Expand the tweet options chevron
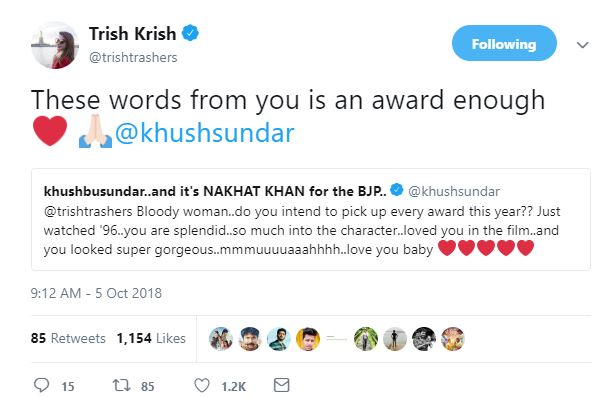Viewport: 616px width, 397px height. point(582,45)
